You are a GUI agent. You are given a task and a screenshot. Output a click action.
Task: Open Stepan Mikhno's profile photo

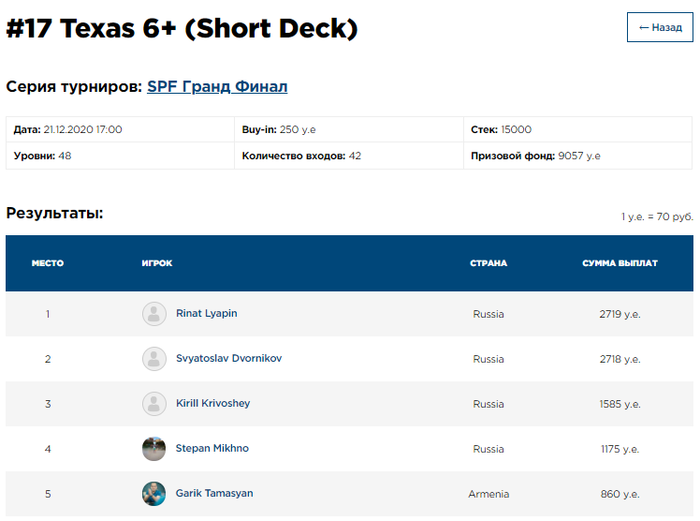click(154, 449)
